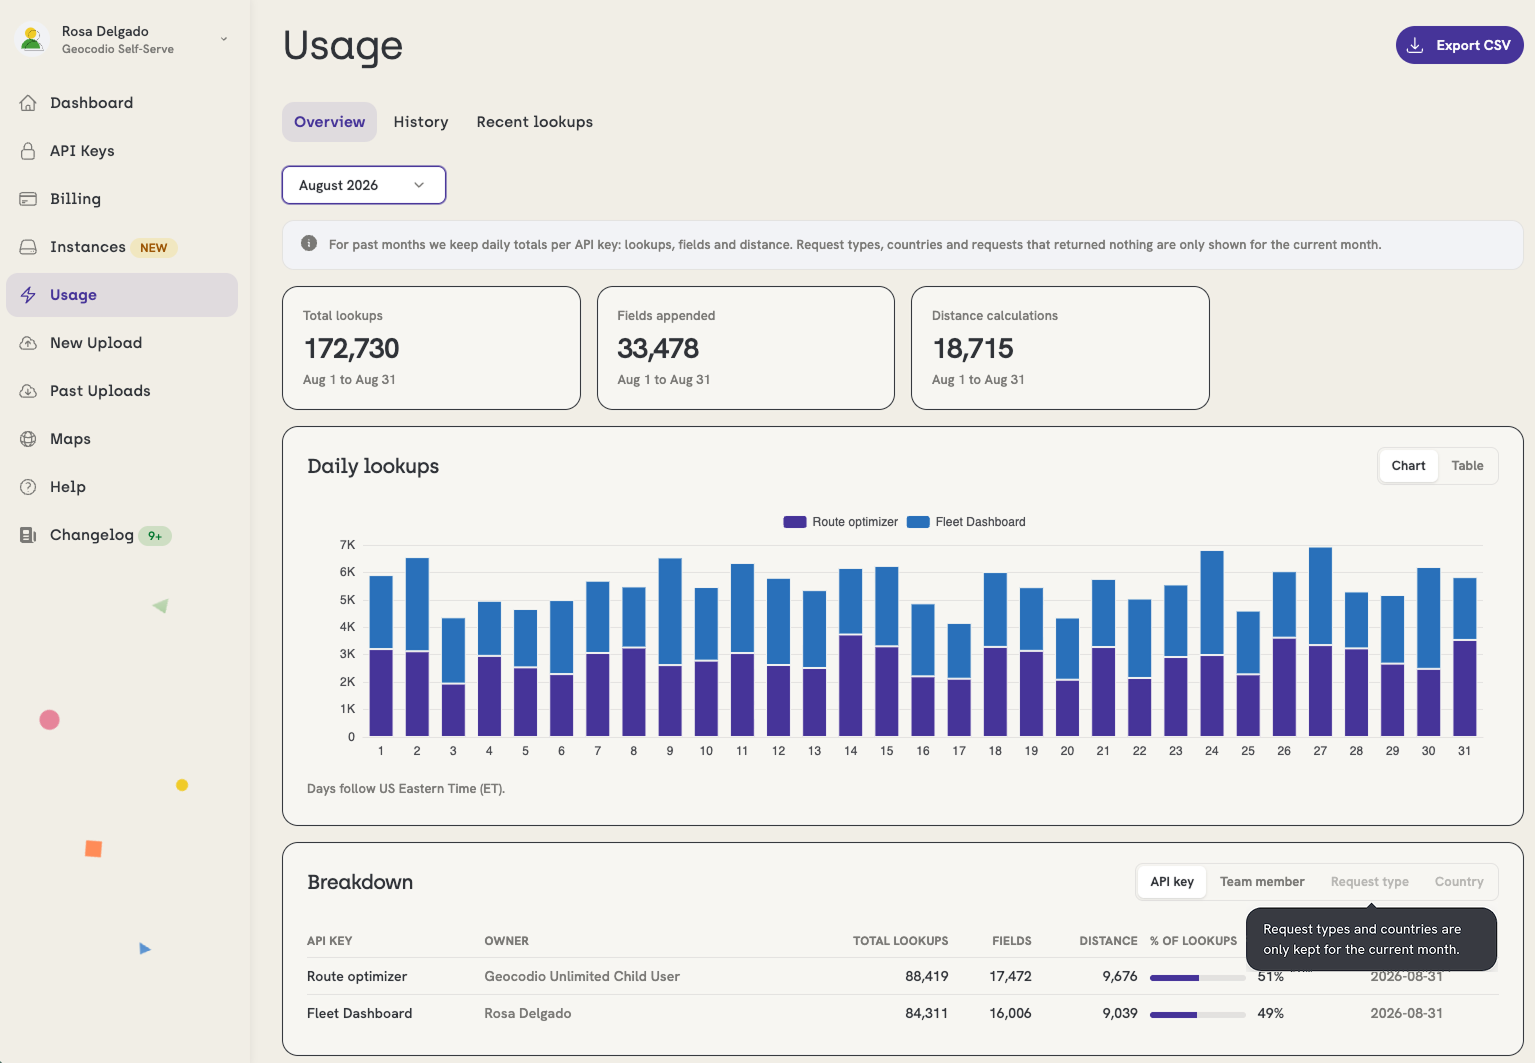The height and width of the screenshot is (1063, 1535).
Task: Click the TOTAL LOOKUPS column header
Action: point(900,941)
